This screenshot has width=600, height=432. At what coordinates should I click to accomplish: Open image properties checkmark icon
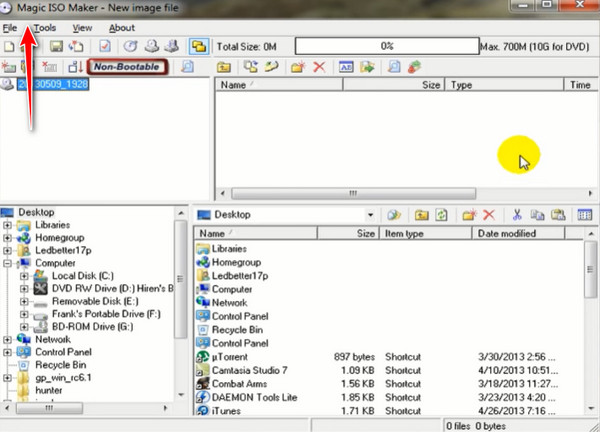104,47
